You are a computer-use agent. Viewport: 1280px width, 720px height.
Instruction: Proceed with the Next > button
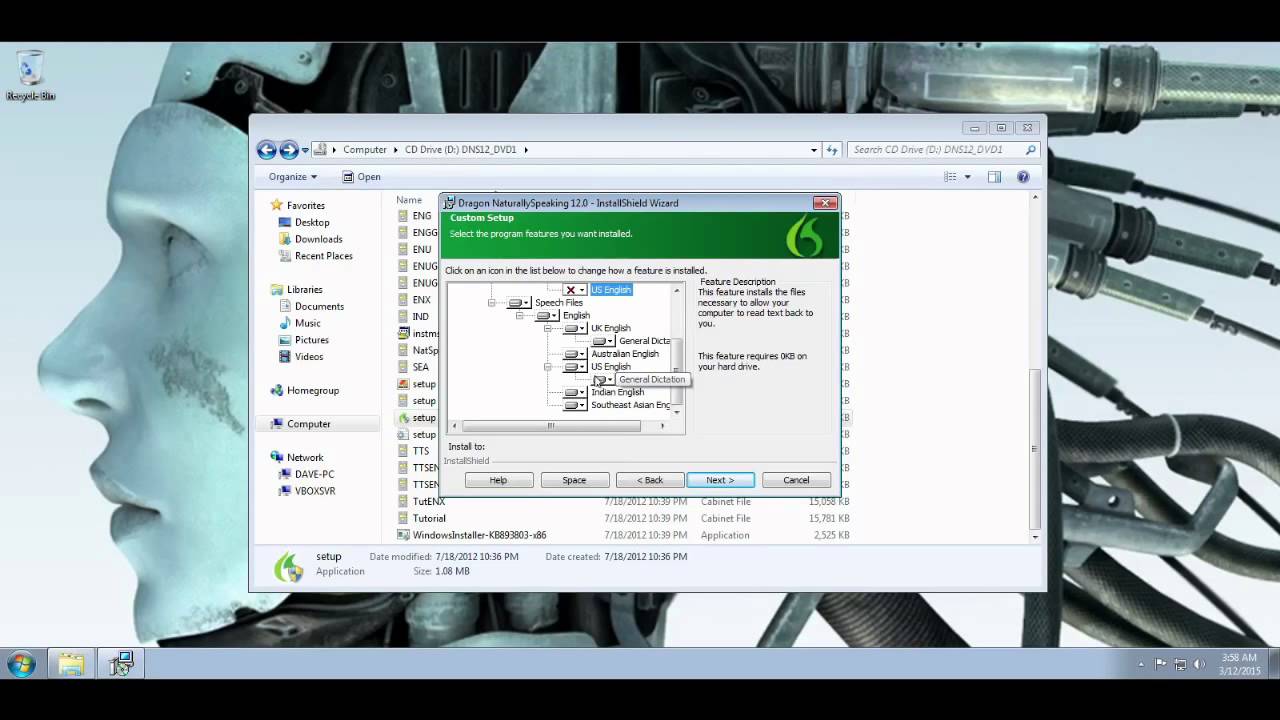click(720, 480)
